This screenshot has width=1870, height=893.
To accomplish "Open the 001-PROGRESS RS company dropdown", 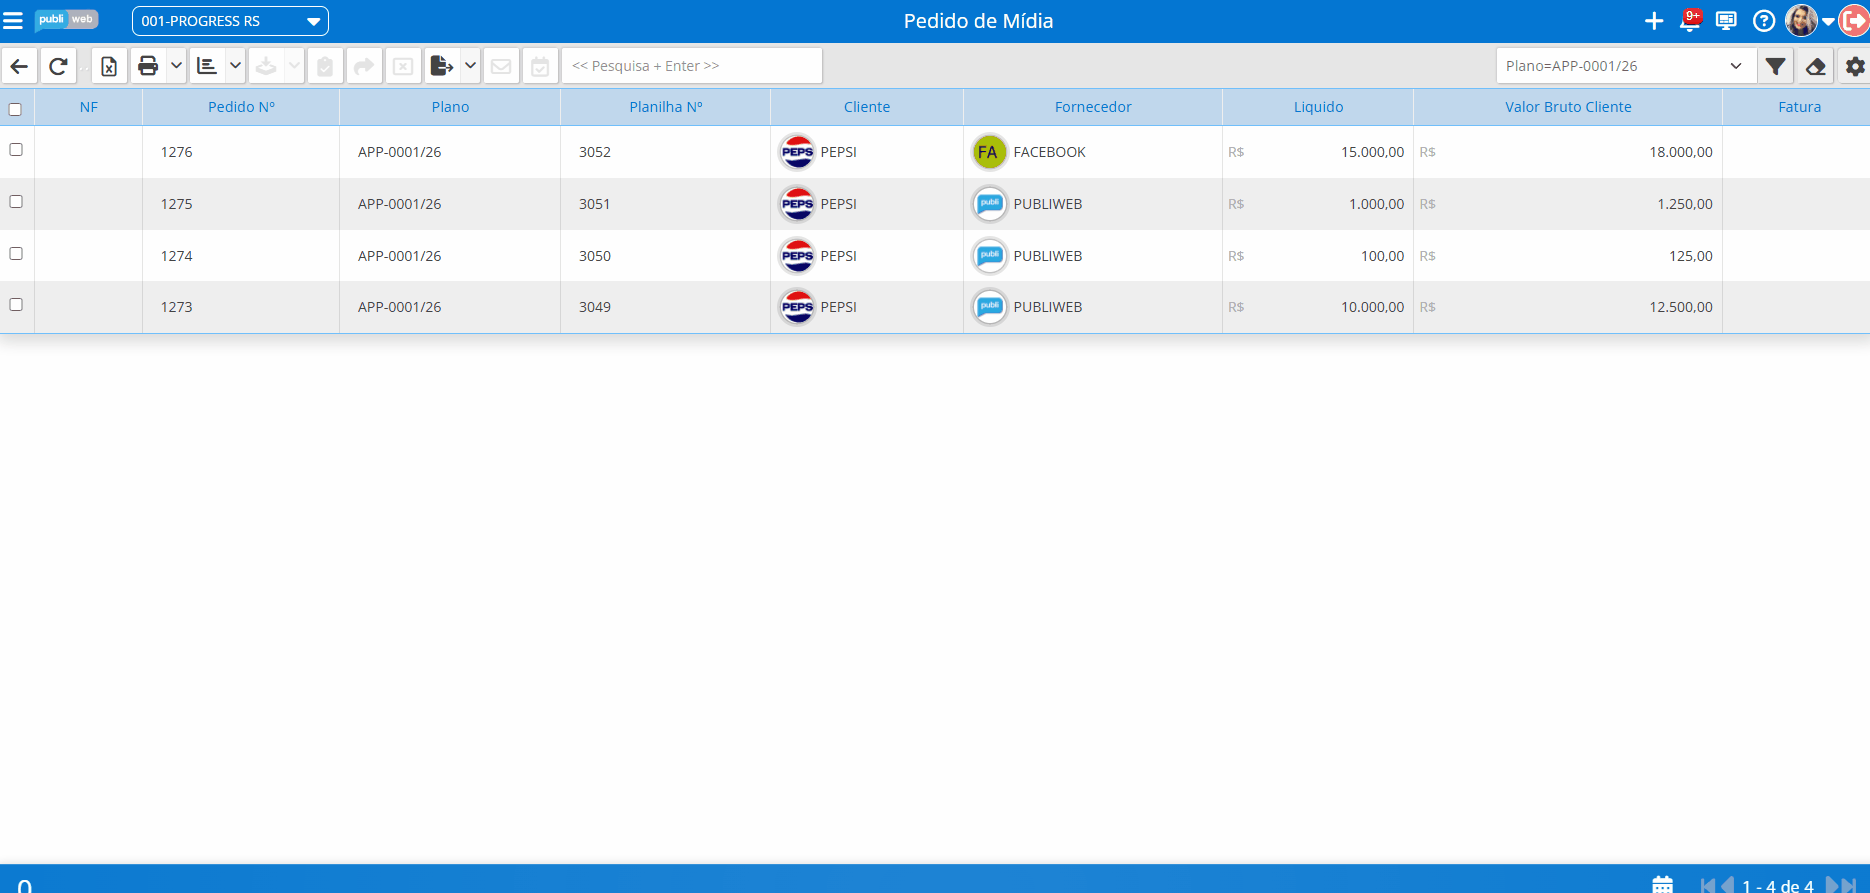I will (x=230, y=21).
